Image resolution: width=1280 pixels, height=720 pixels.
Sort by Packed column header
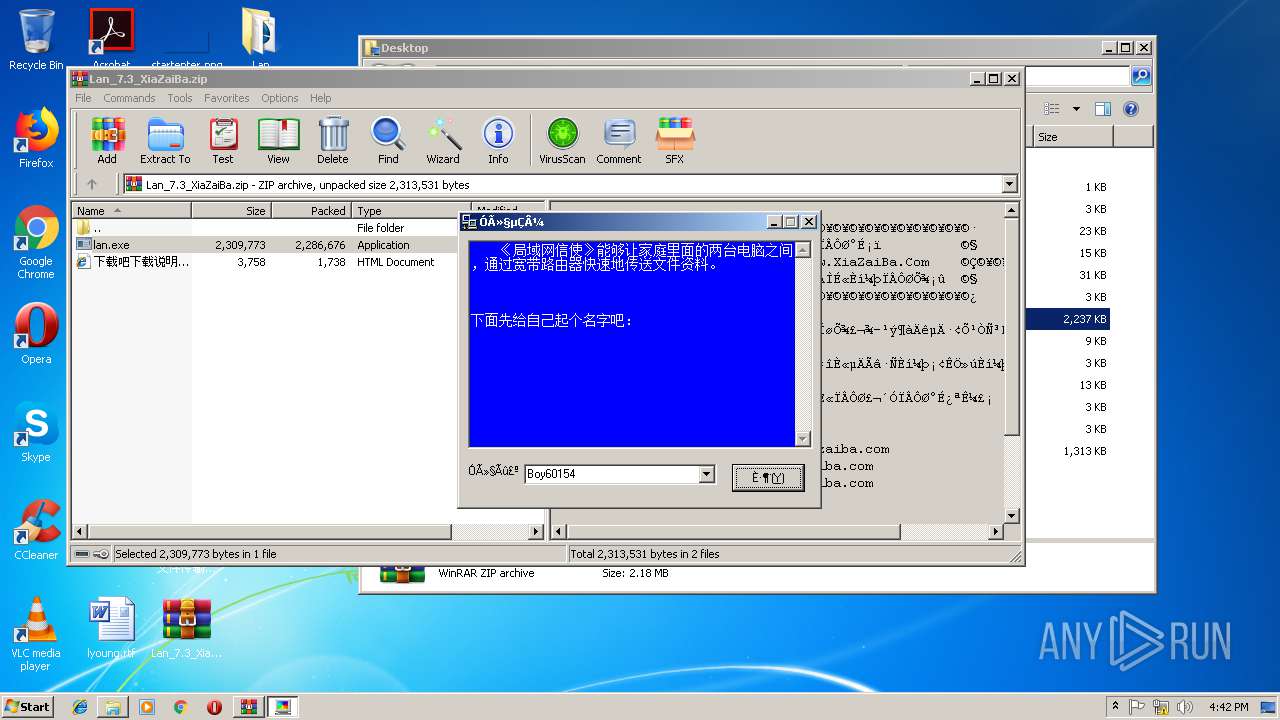(311, 211)
